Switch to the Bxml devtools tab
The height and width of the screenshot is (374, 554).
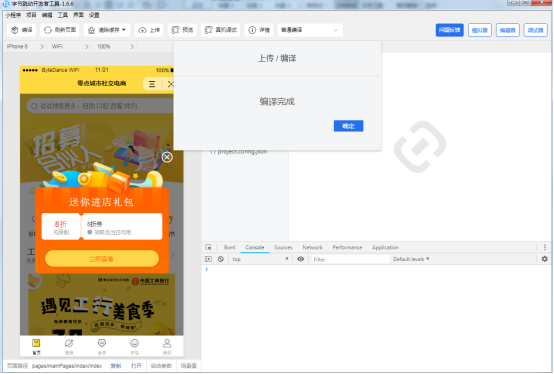tap(230, 247)
